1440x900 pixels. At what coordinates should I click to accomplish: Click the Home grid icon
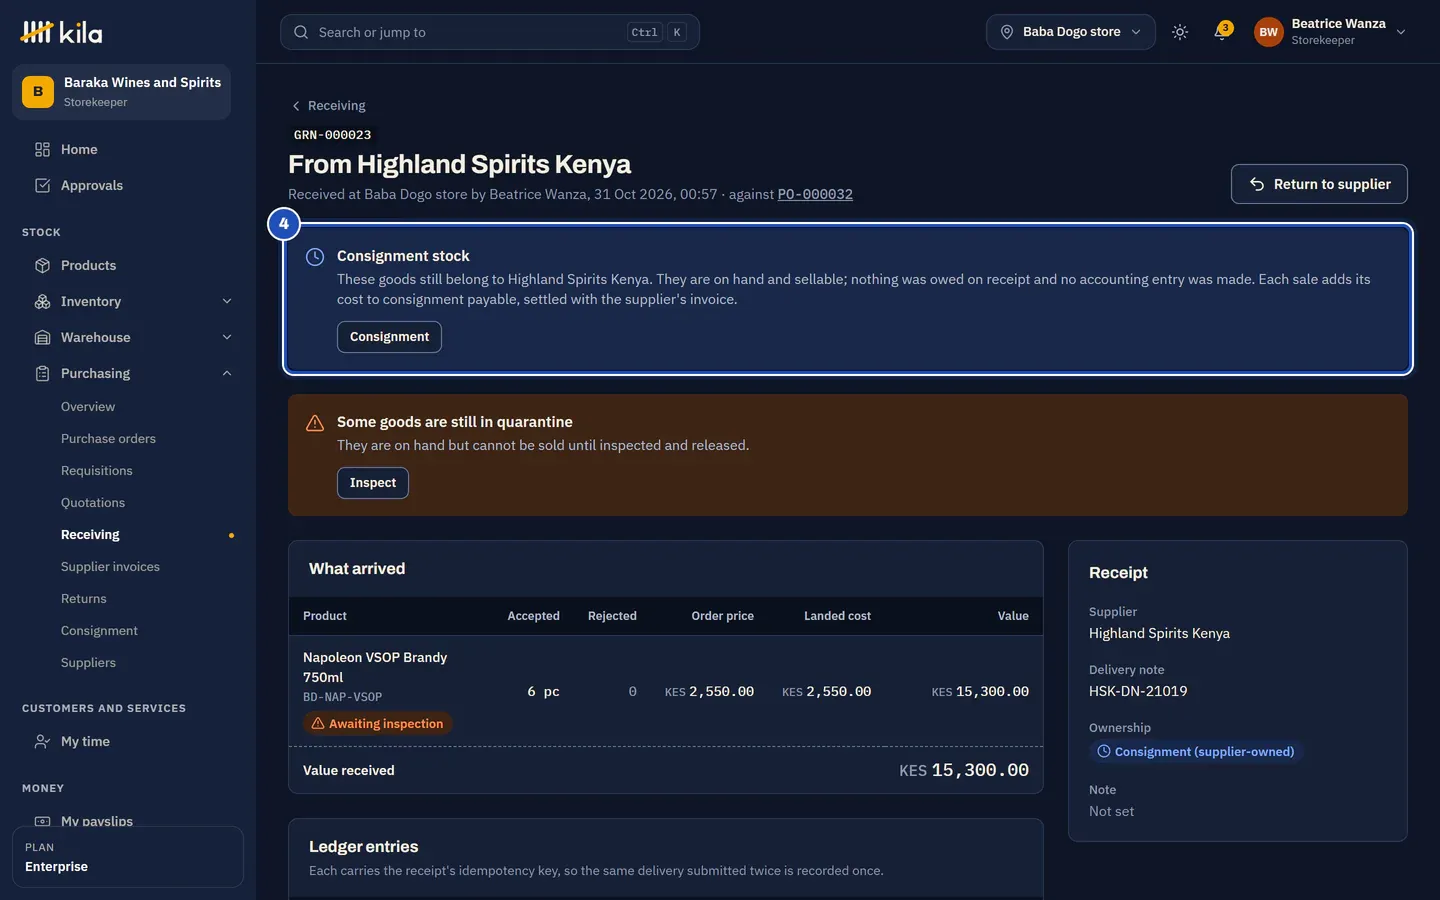(42, 149)
